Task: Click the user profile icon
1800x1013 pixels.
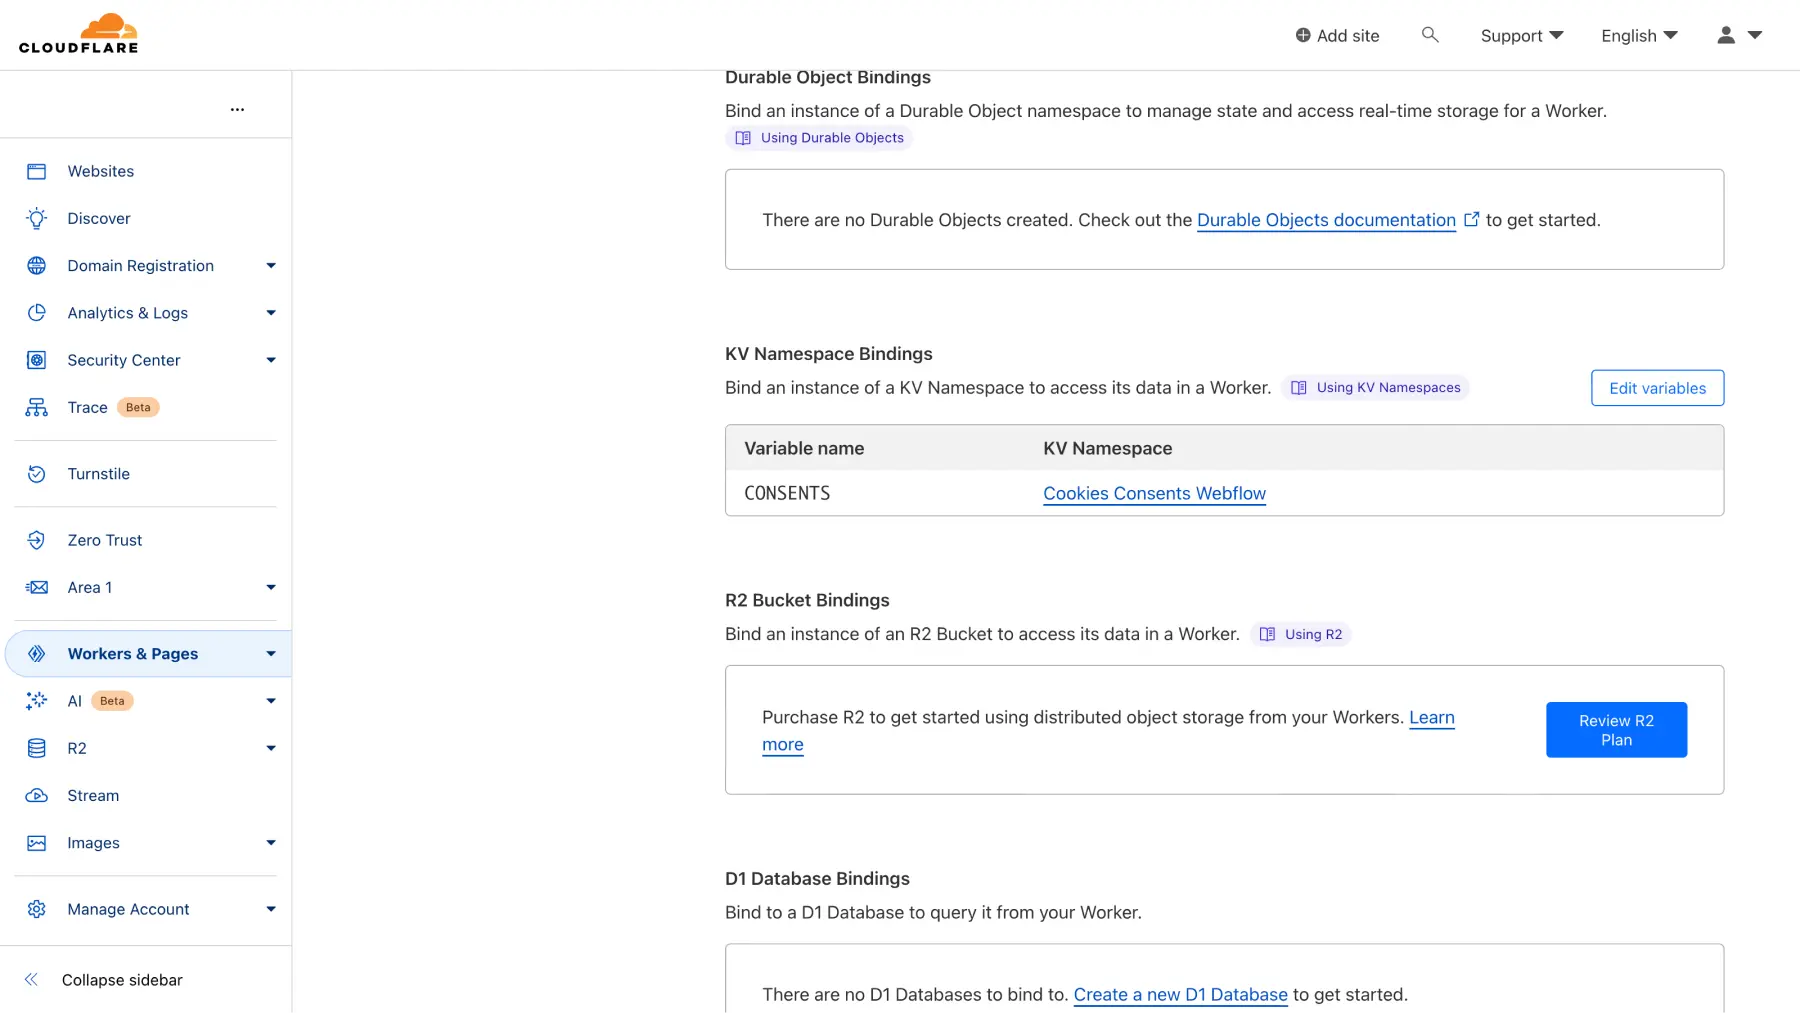Action: (1726, 35)
